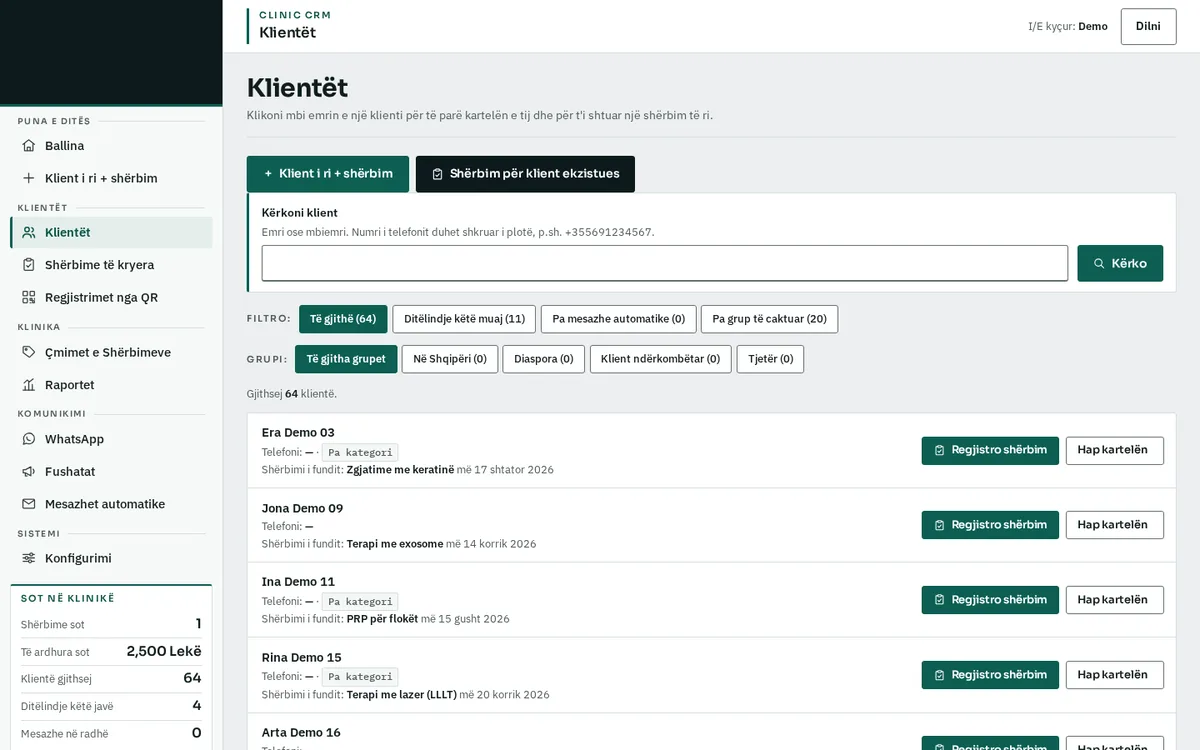Click Hap kartelën for Rina Demo 15

[1115, 675]
